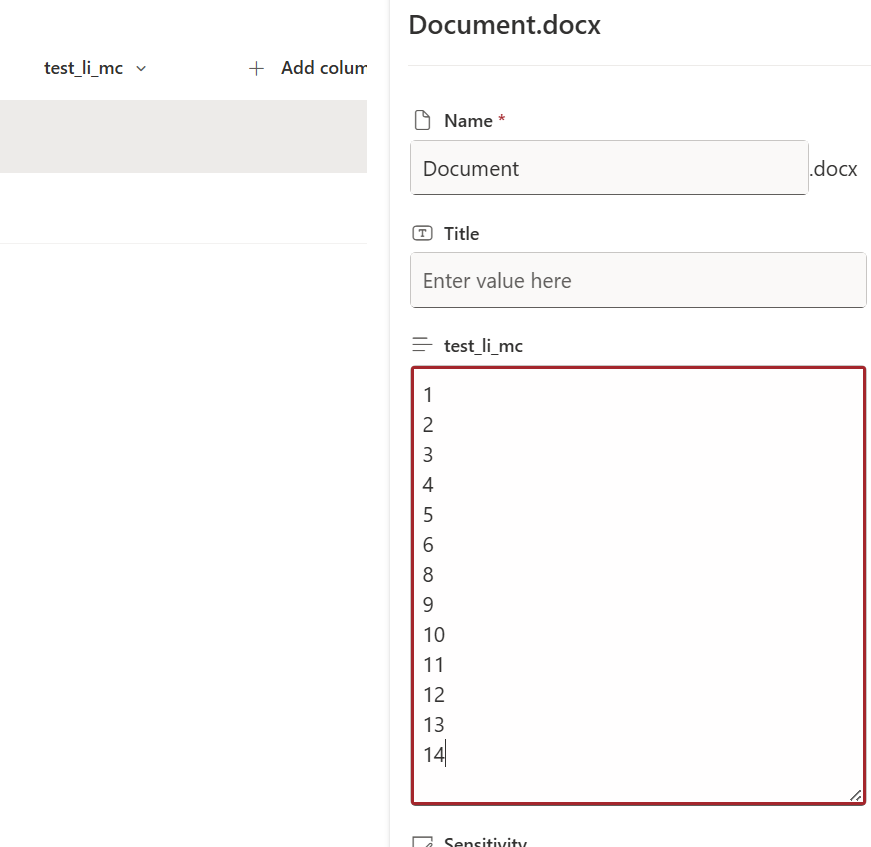
Task: Click the Title field showing Enter value here
Action: [x=637, y=280]
